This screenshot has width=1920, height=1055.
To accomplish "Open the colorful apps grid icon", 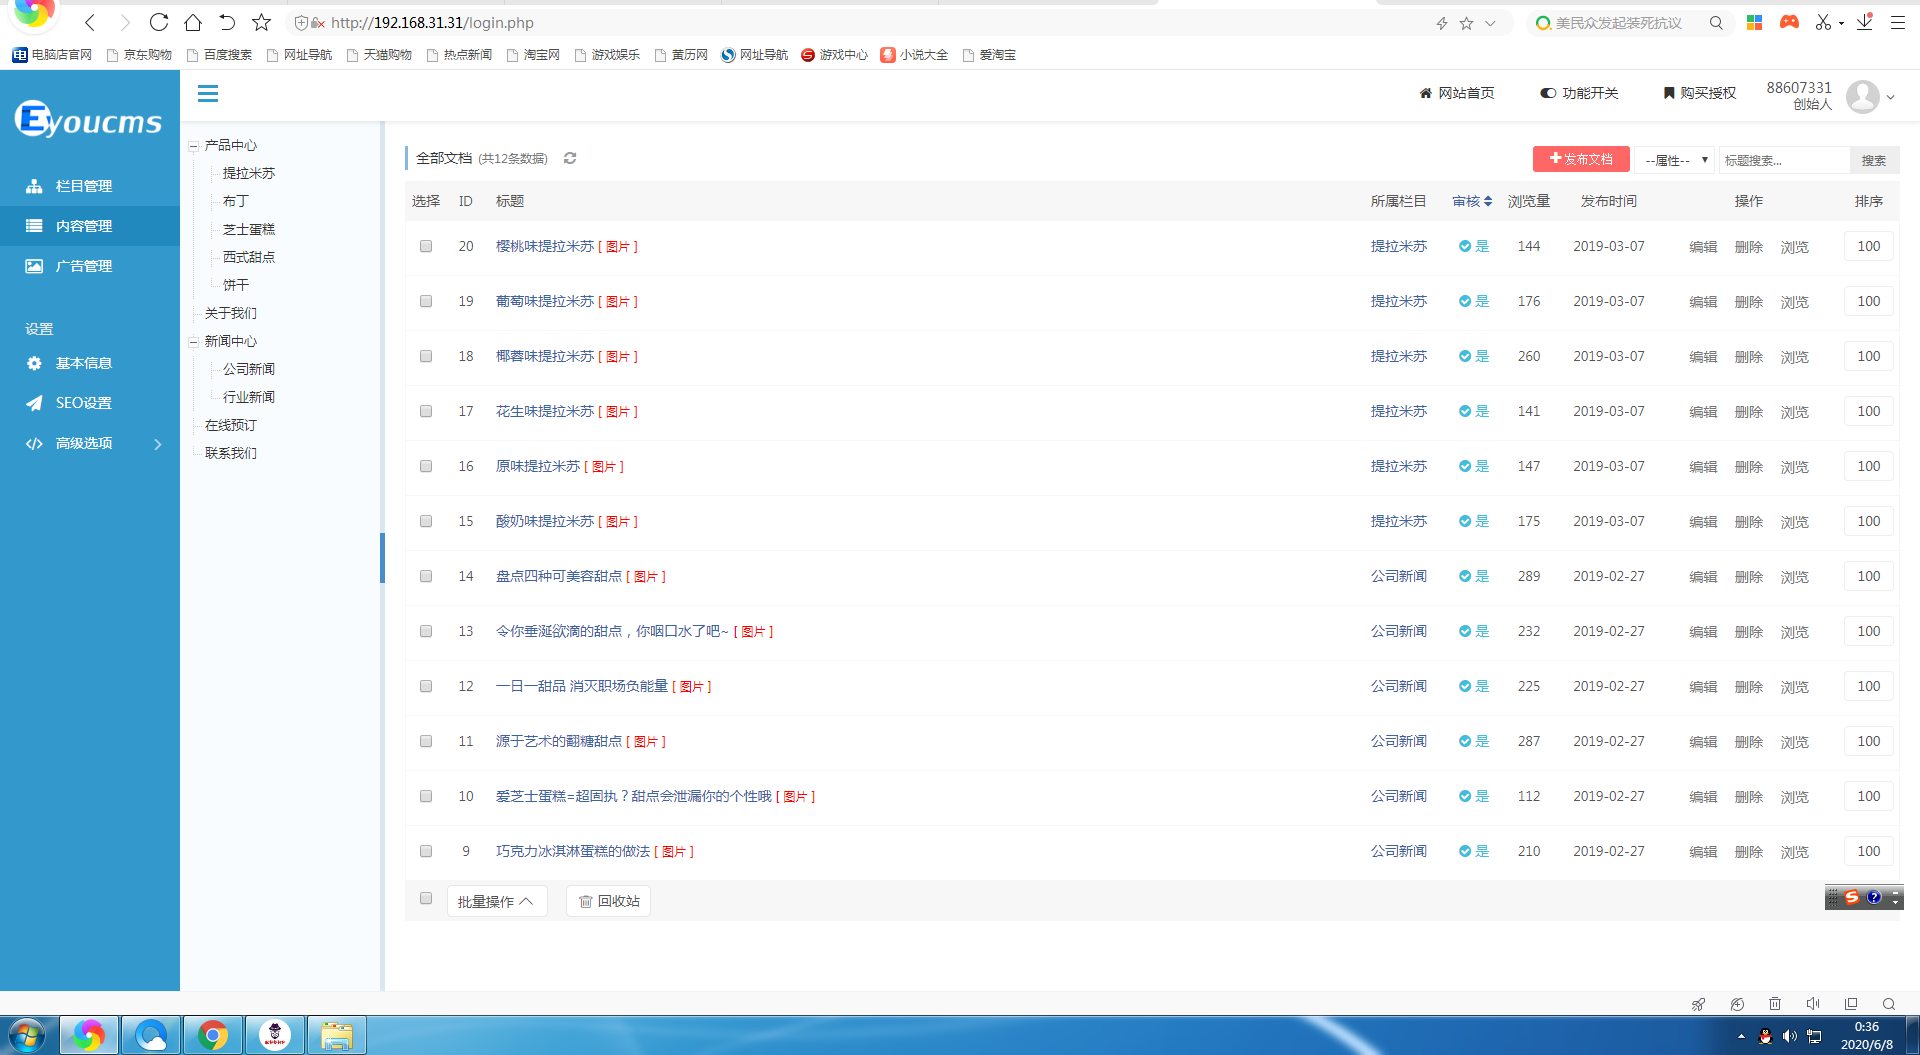I will [1754, 23].
